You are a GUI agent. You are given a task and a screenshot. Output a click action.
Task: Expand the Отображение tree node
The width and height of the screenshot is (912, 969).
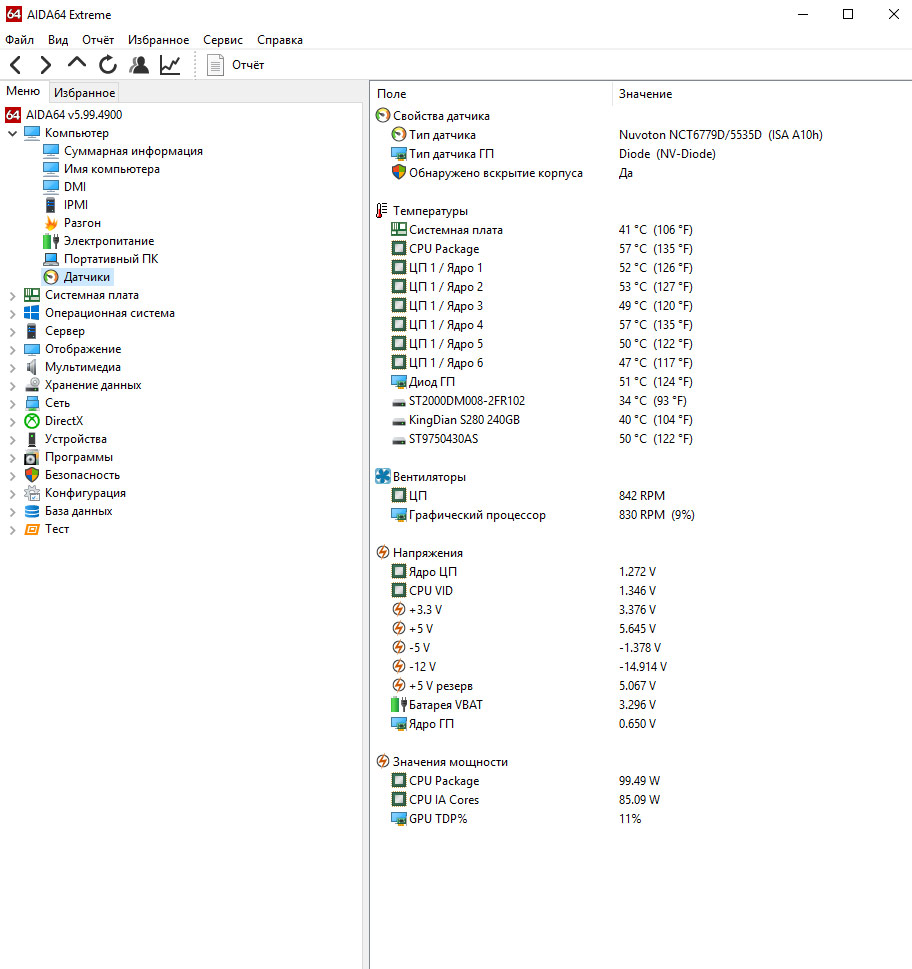12,350
